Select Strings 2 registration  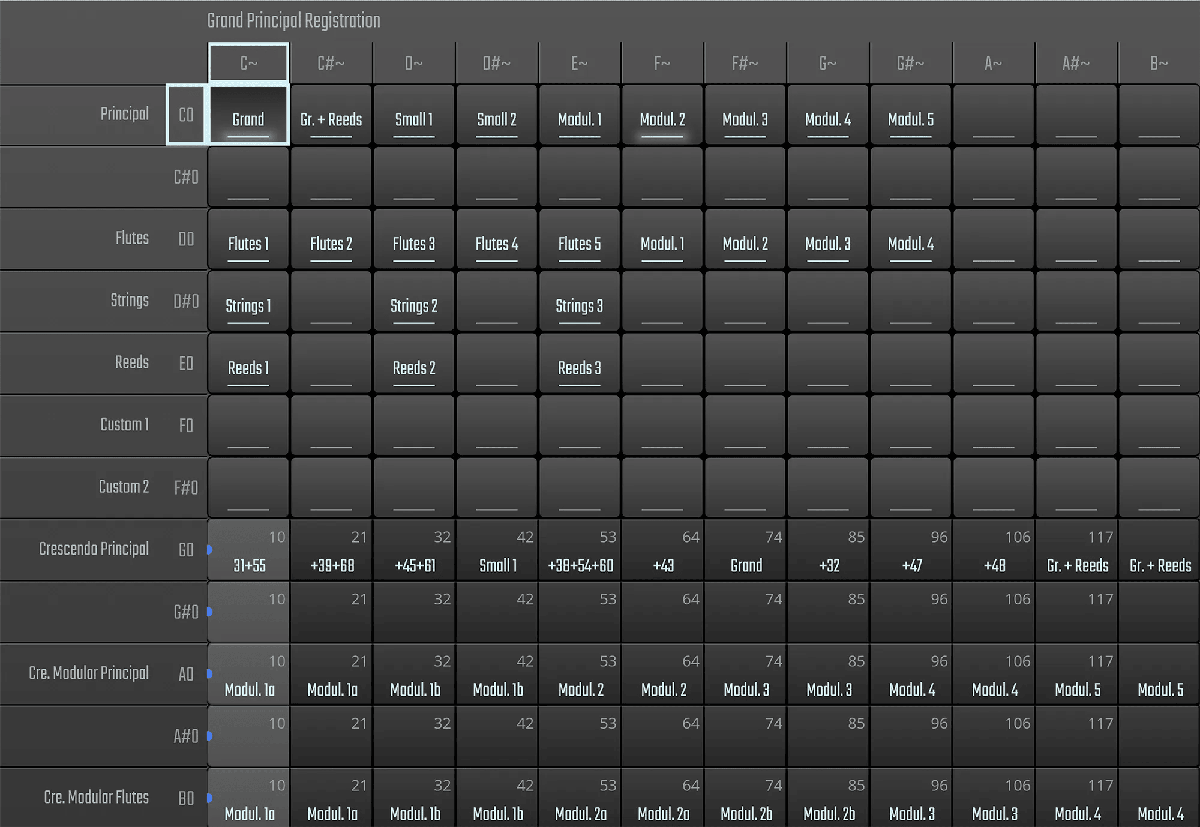click(414, 302)
